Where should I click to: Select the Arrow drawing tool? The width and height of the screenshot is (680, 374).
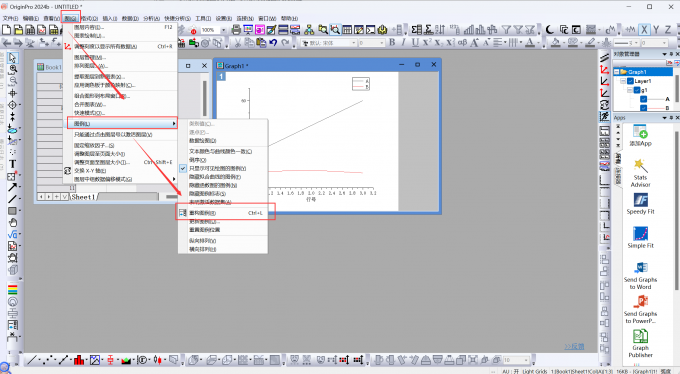[x=12, y=187]
